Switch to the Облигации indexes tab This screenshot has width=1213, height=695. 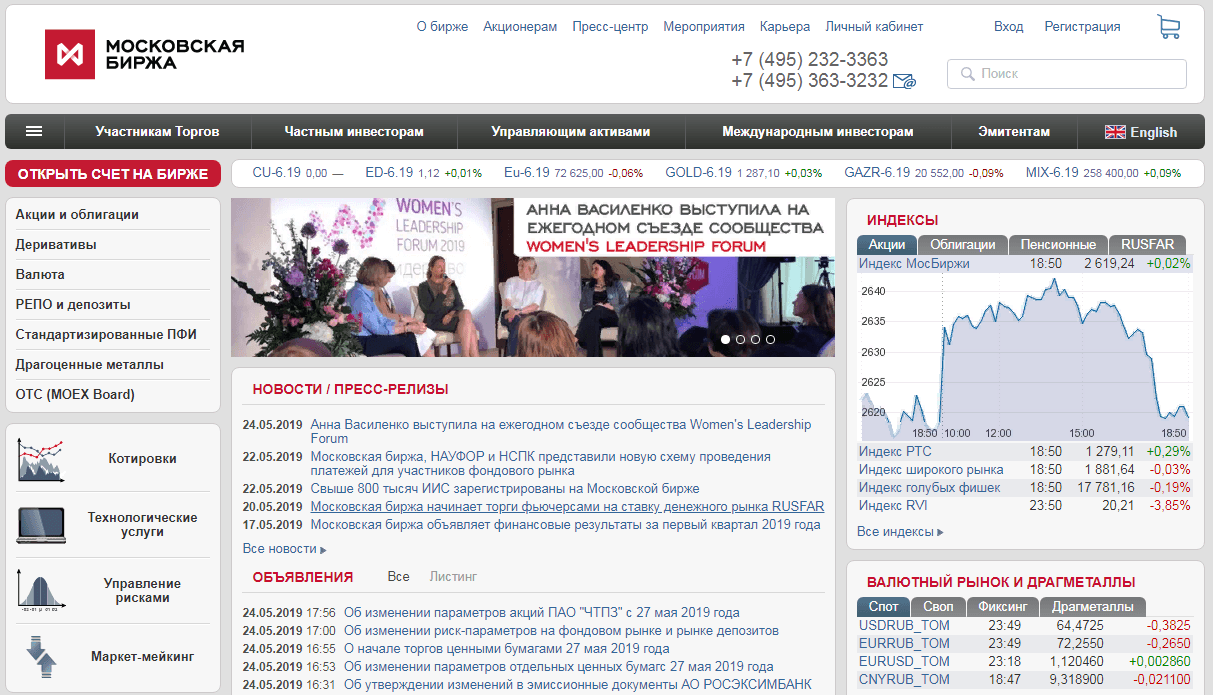coord(962,244)
